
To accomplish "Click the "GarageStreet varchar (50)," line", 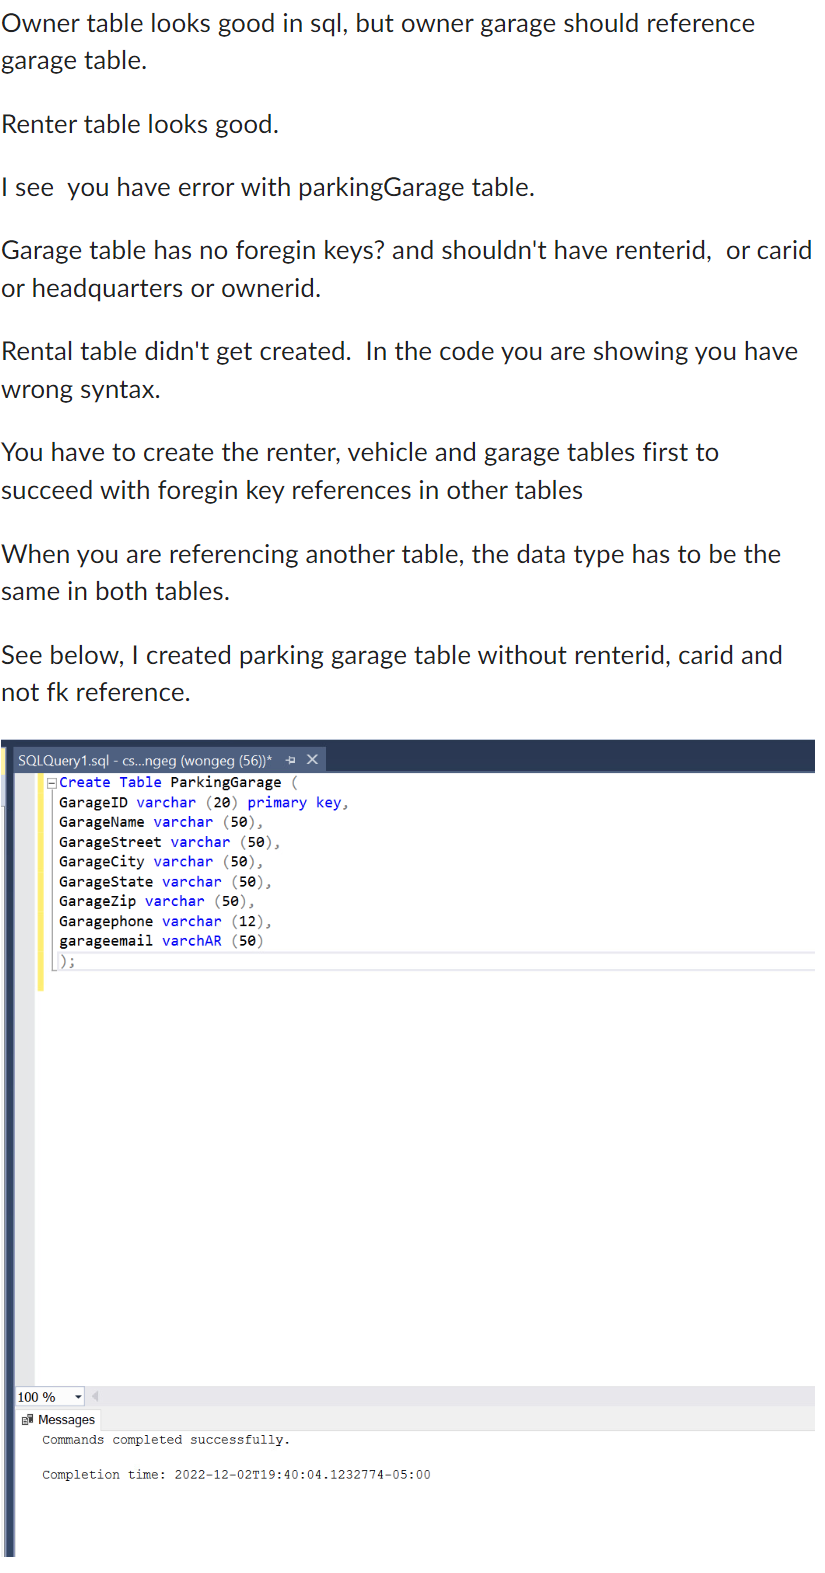I will tap(169, 842).
